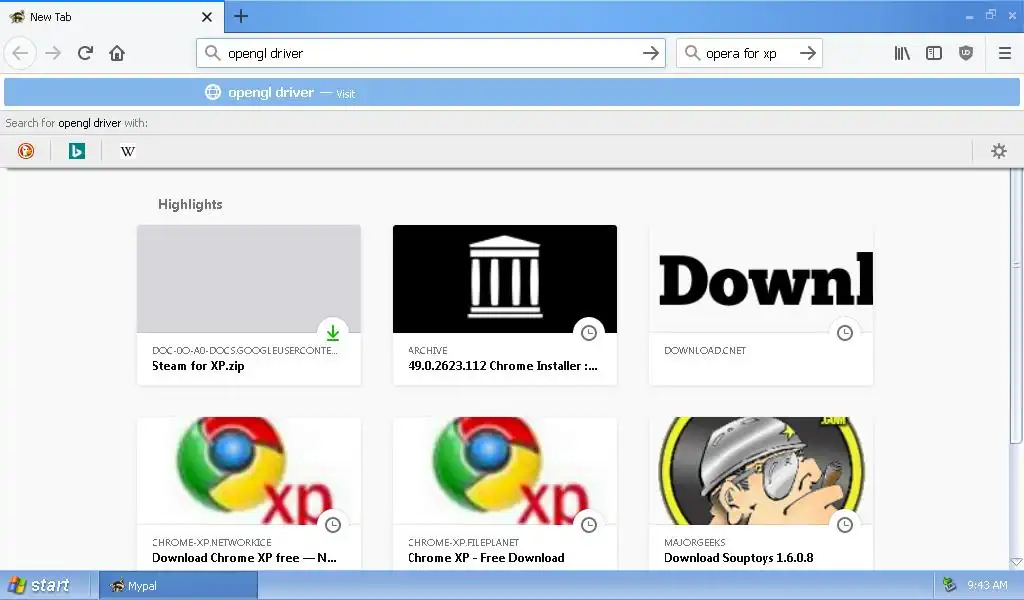Image resolution: width=1024 pixels, height=600 pixels.
Task: Open the Library bookshelf icon
Action: pyautogui.click(x=902, y=53)
